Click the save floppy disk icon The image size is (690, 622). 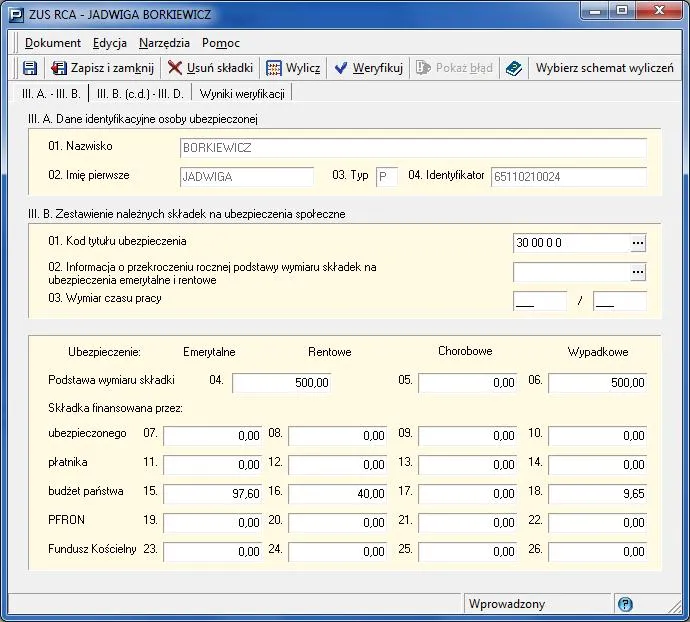(29, 68)
